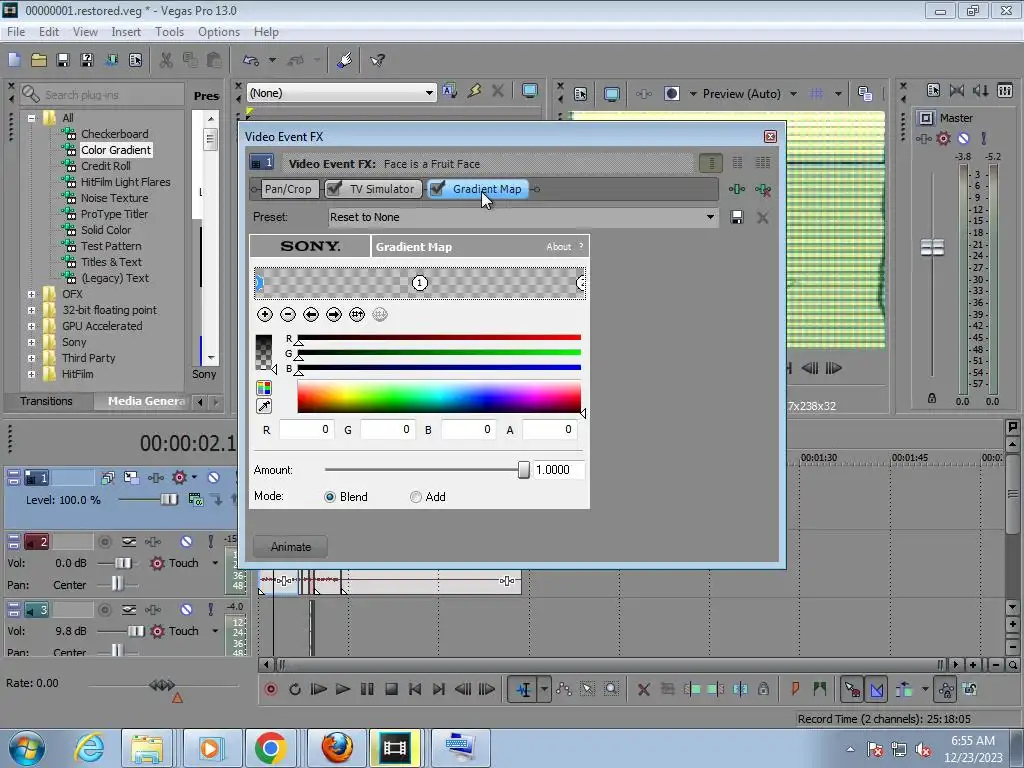Open a project with the folder icon
This screenshot has width=1024, height=768.
pos(39,60)
